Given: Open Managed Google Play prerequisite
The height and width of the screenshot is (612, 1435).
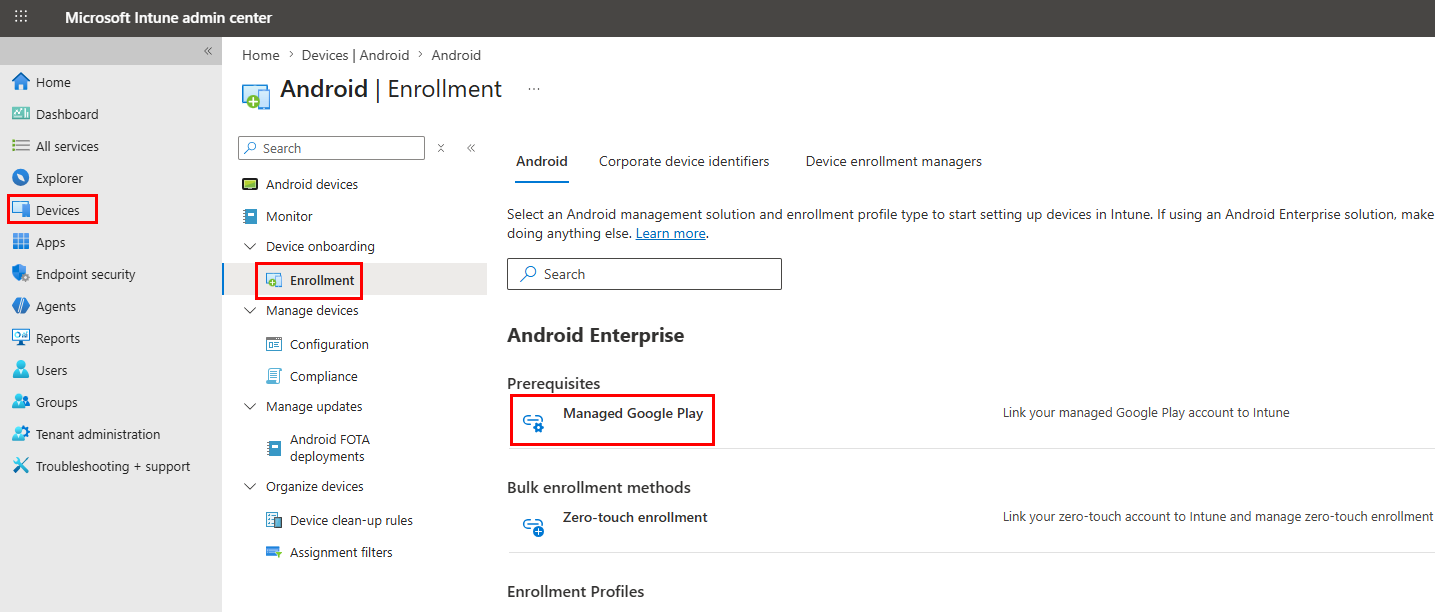Looking at the screenshot, I should coord(633,413).
